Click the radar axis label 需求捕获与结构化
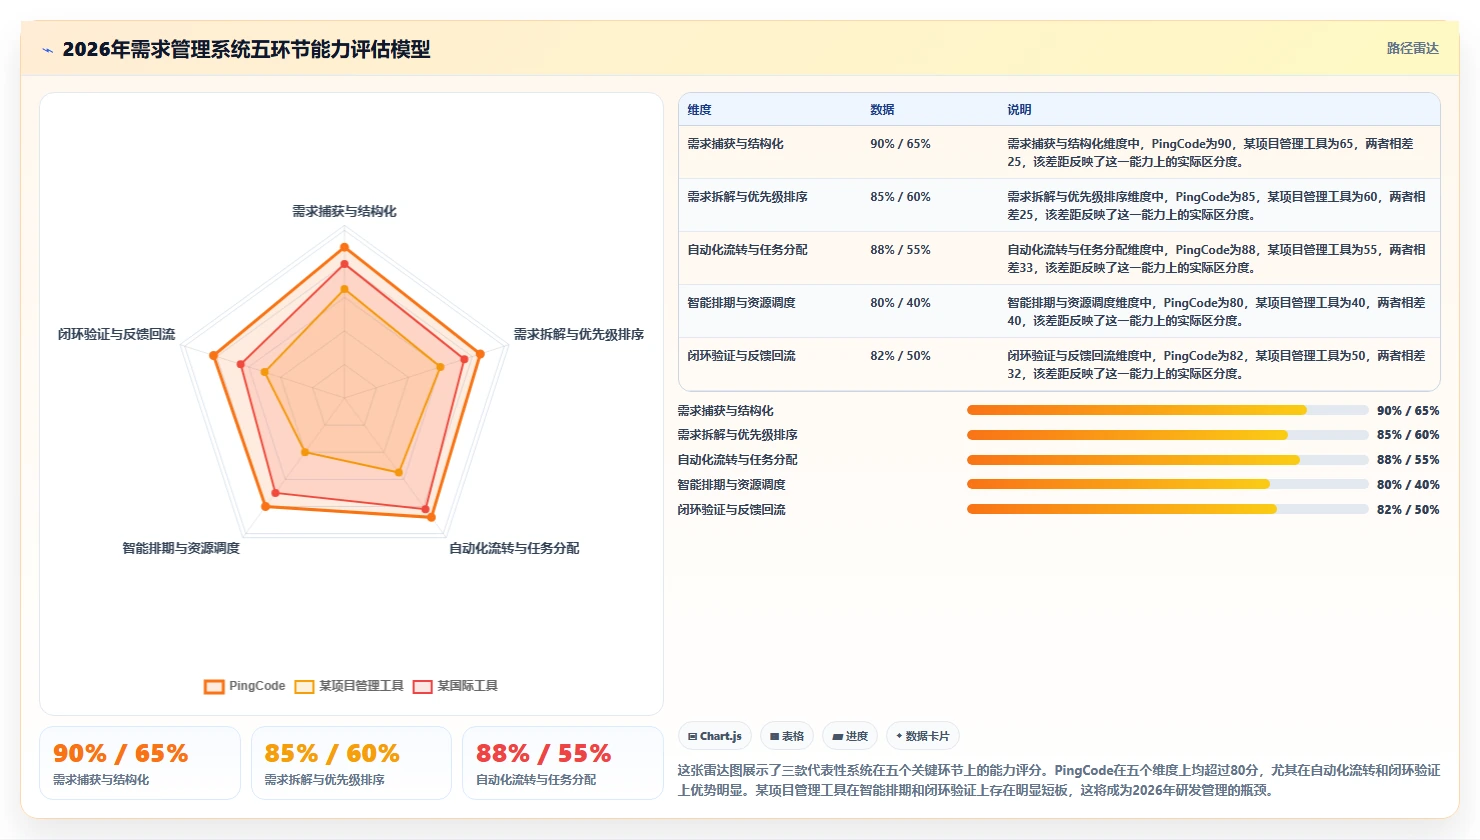 344,211
